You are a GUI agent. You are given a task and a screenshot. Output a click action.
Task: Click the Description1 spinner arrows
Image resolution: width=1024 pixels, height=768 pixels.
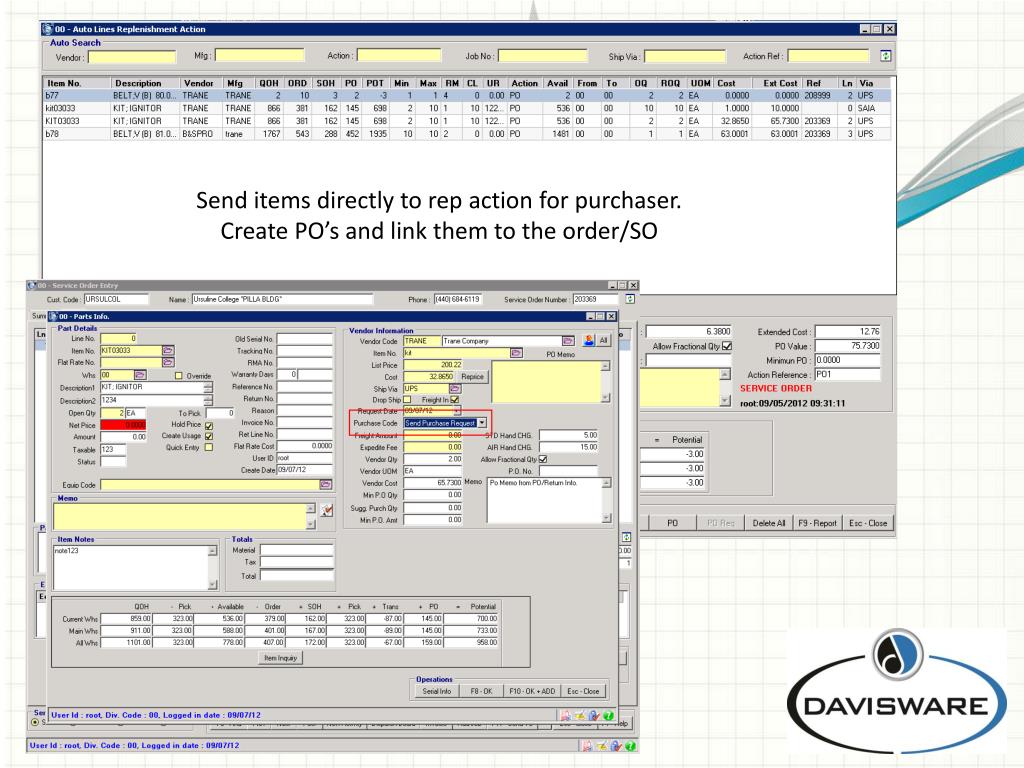[x=208, y=387]
